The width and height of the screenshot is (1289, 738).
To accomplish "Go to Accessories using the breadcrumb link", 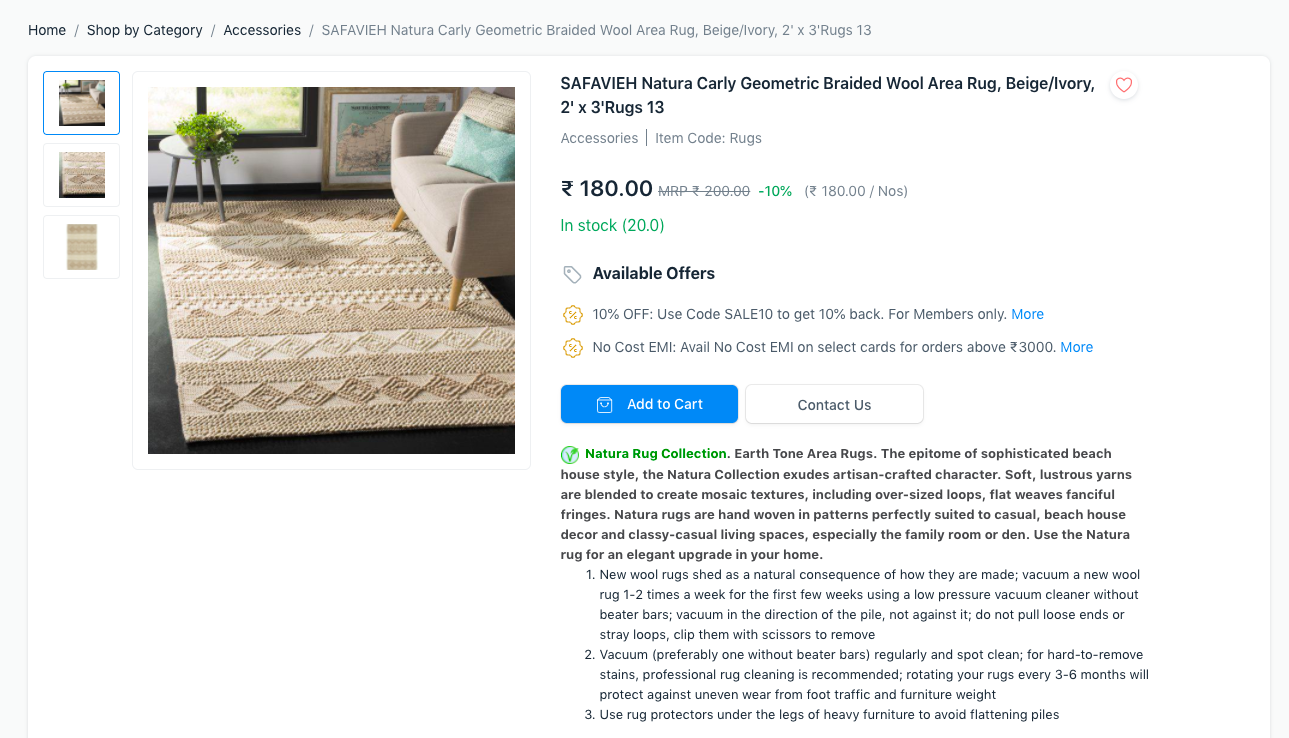I will [262, 30].
